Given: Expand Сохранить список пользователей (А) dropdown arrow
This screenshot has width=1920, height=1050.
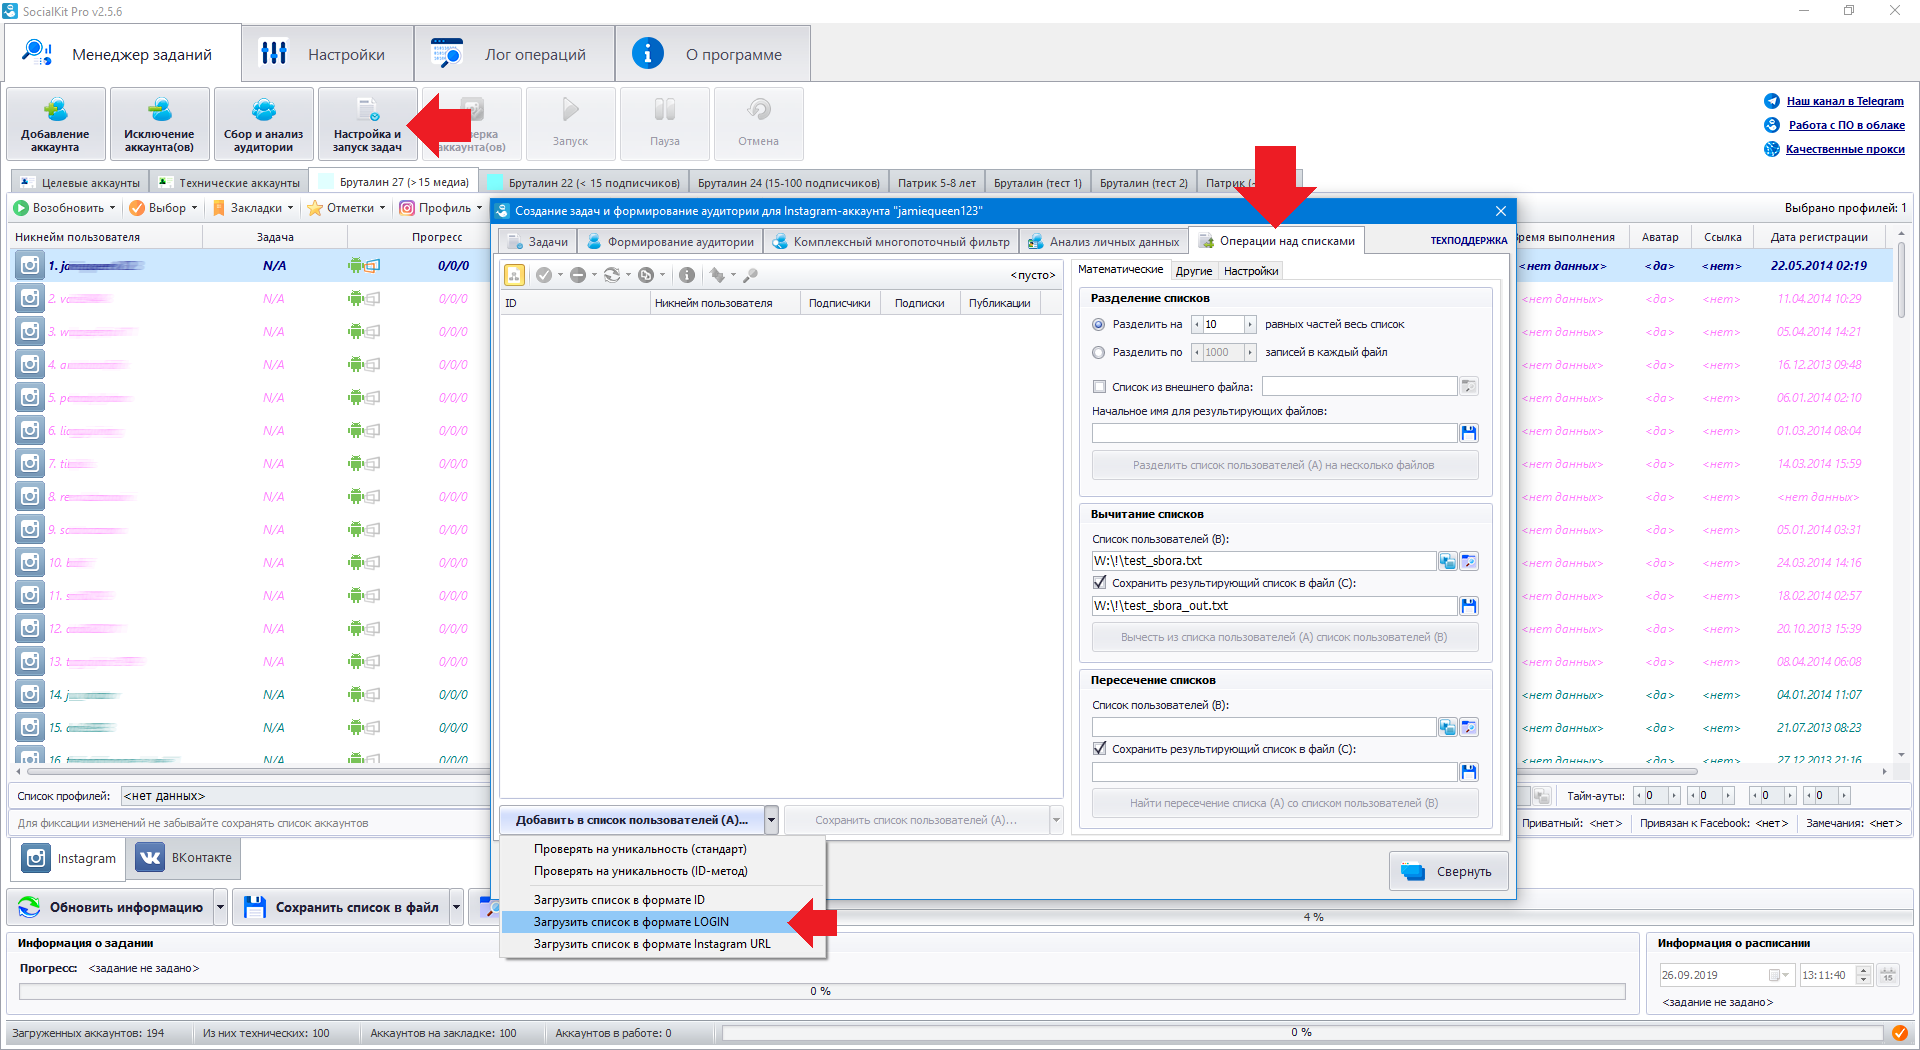Looking at the screenshot, I should point(1056,820).
